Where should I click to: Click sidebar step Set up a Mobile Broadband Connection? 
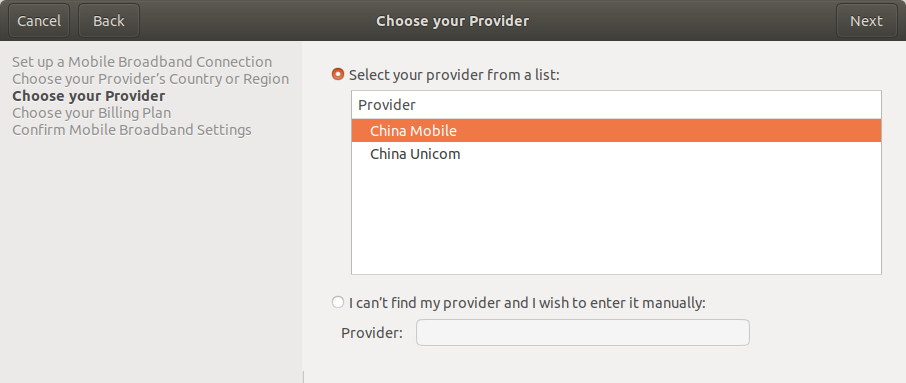(142, 62)
